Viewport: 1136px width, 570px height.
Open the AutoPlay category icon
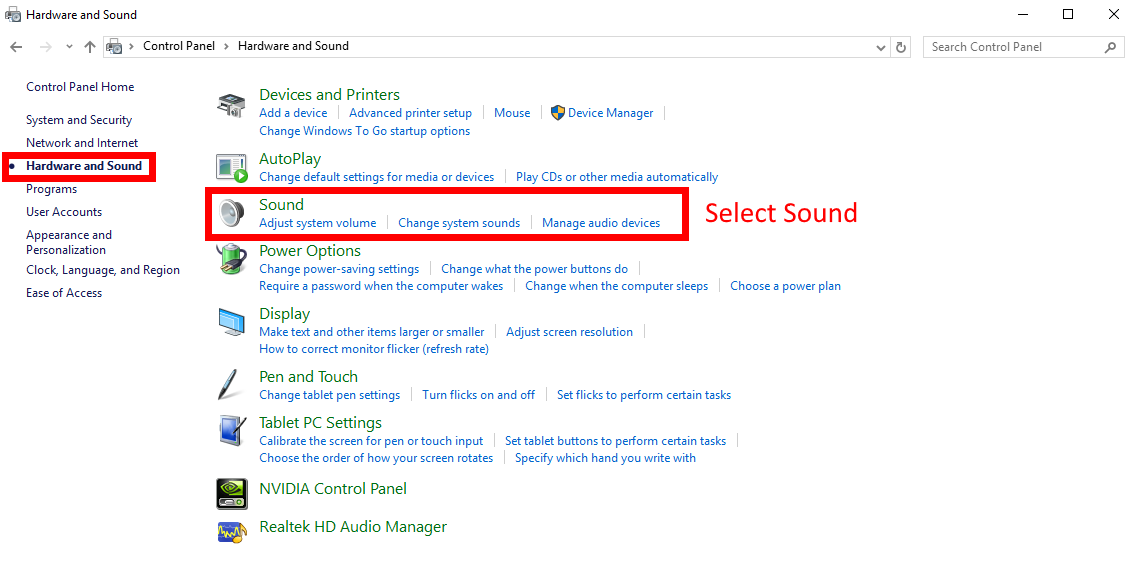[232, 168]
